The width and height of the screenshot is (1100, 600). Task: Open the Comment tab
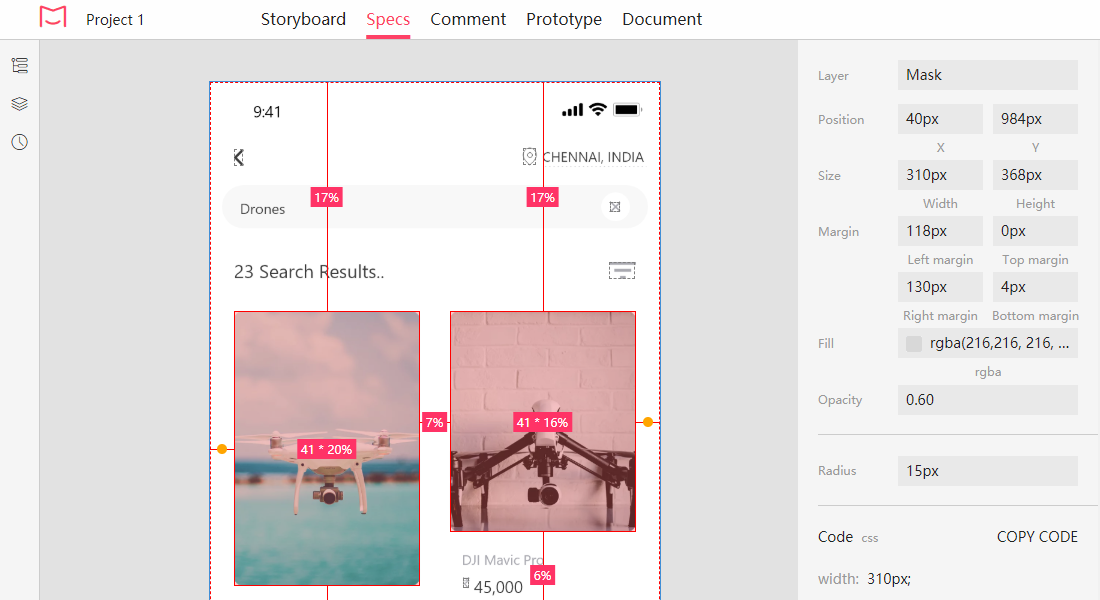[x=468, y=19]
